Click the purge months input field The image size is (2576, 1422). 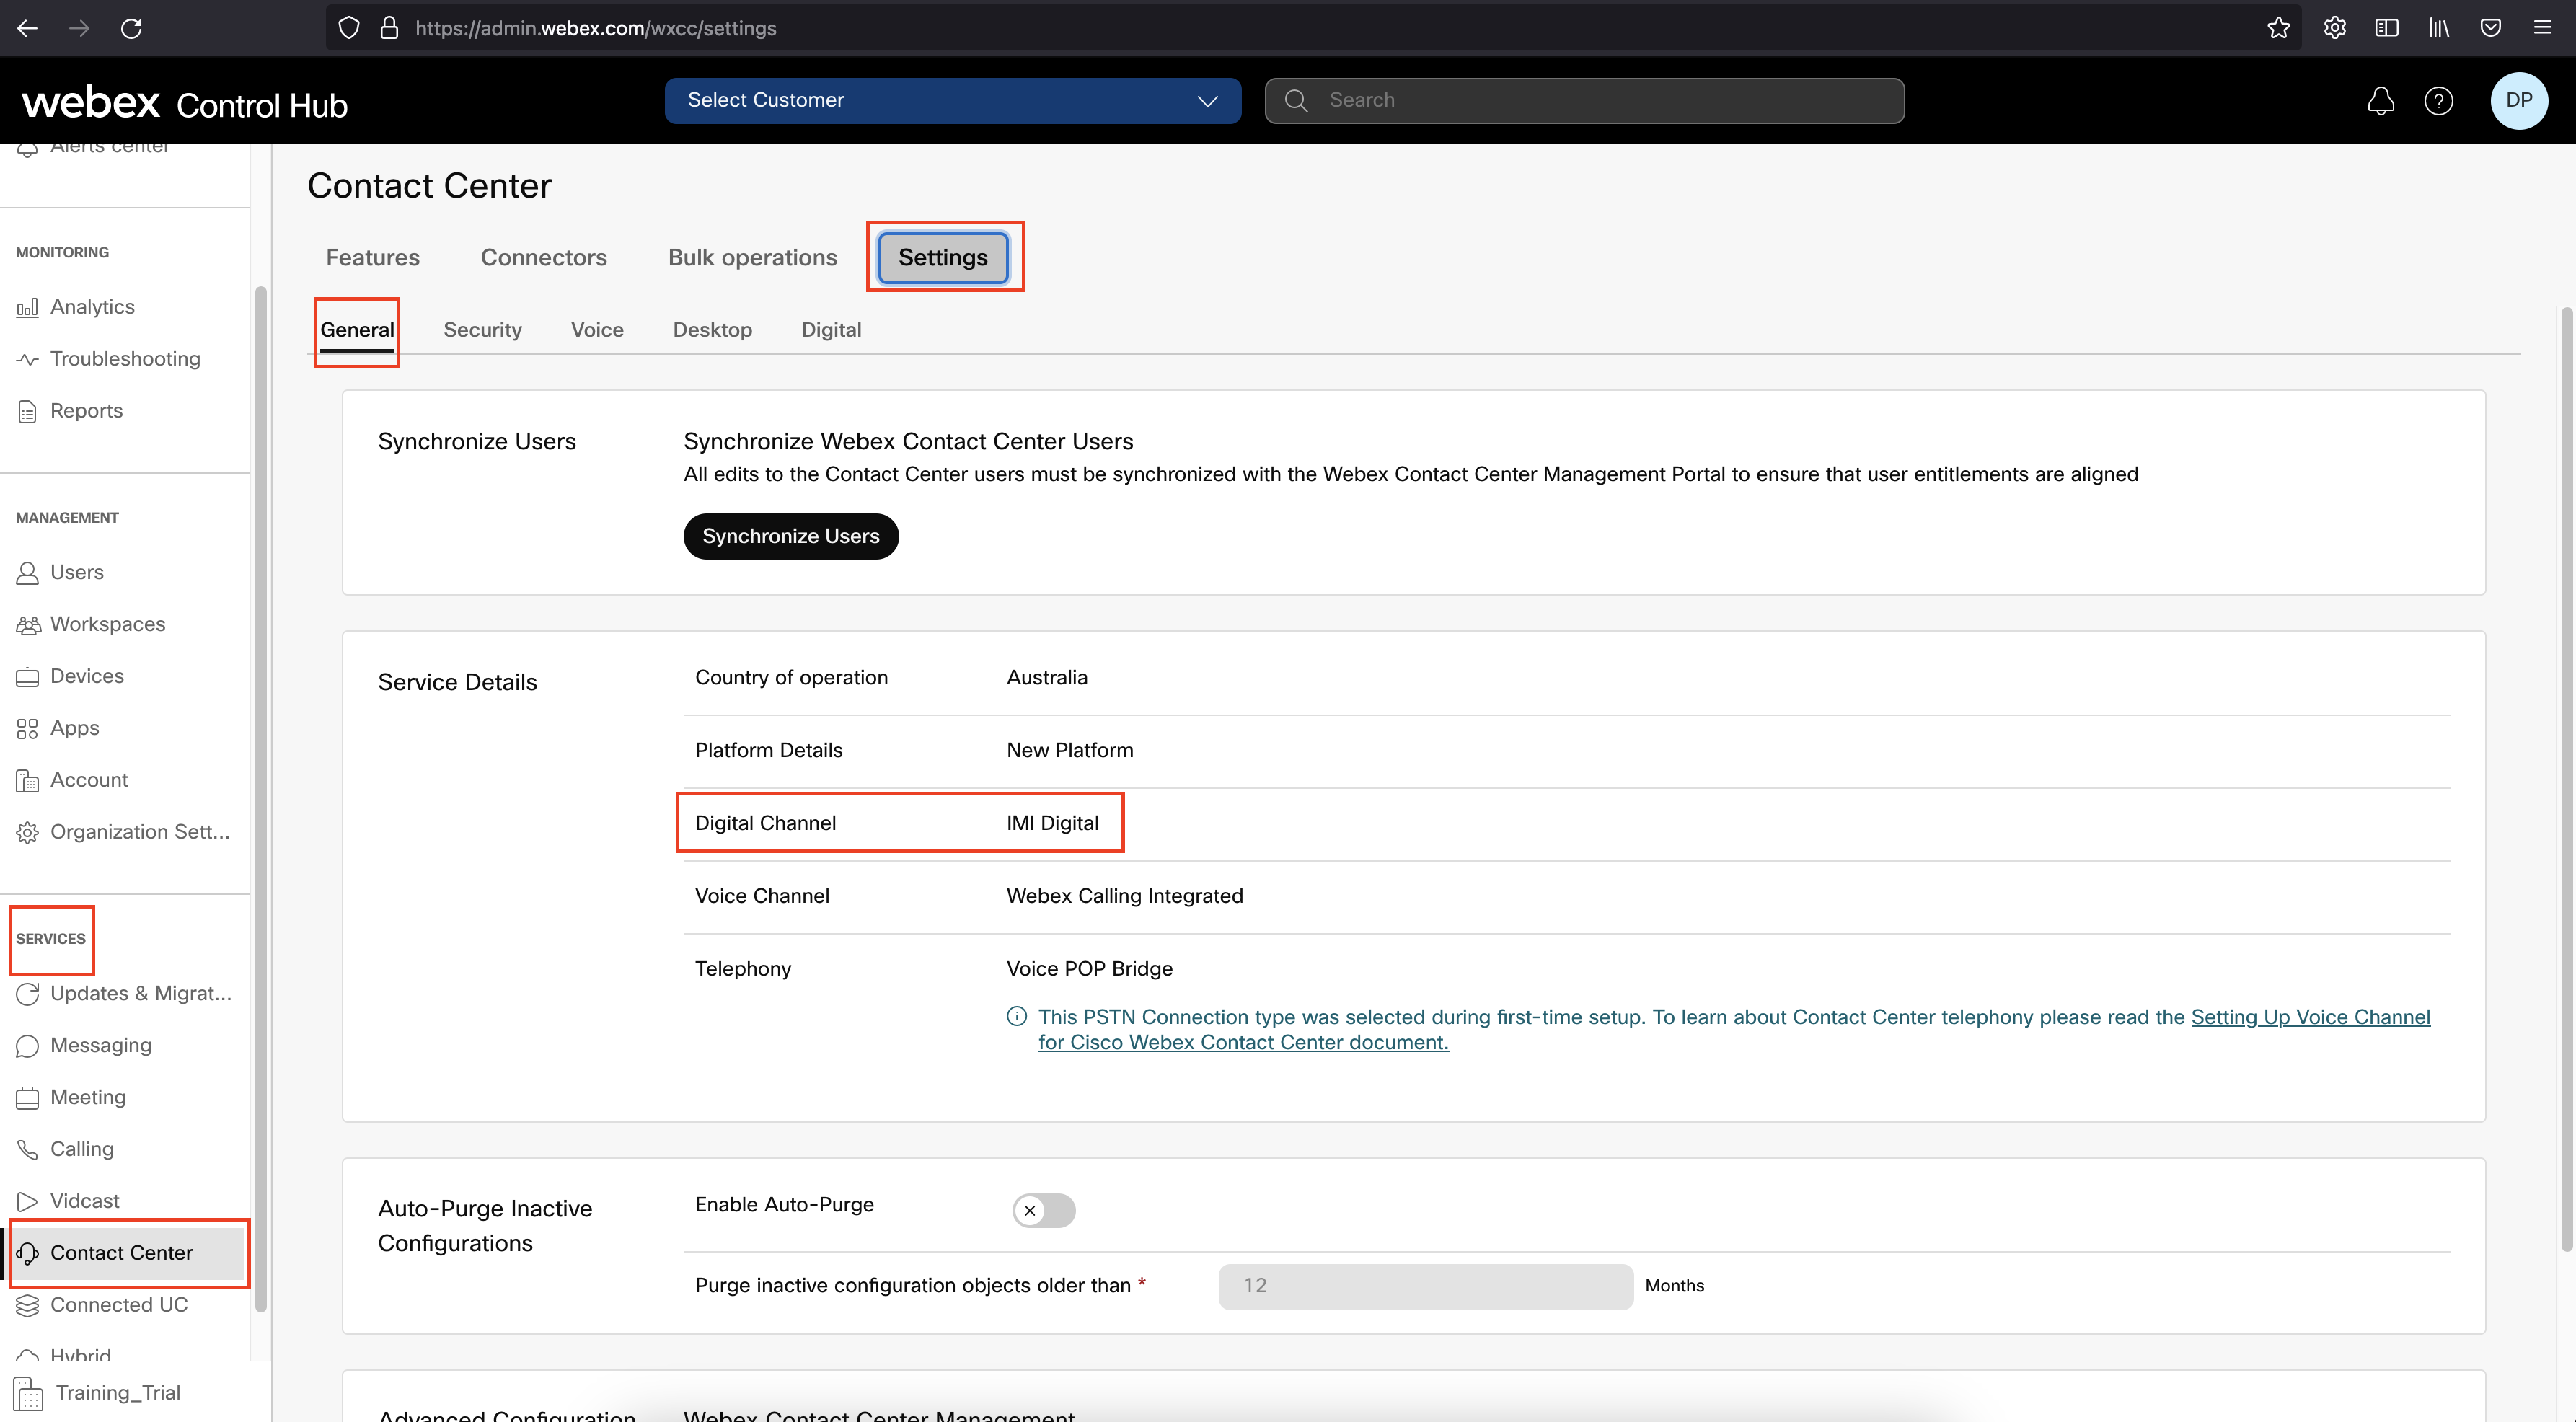pos(1425,1286)
